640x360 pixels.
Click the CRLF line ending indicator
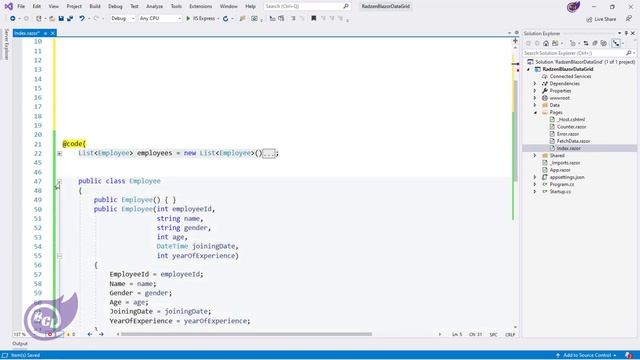pos(510,334)
